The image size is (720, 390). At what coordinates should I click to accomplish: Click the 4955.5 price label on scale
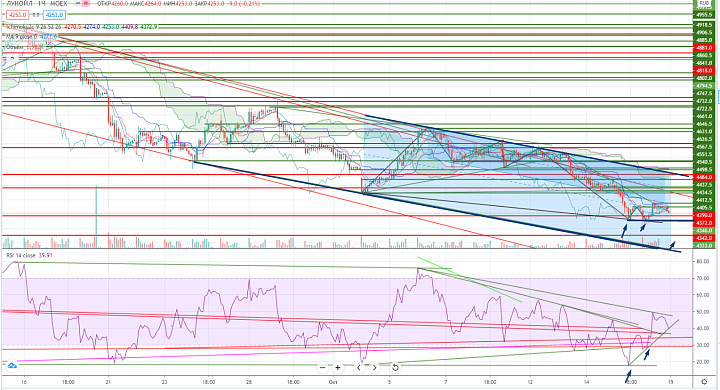[704, 15]
